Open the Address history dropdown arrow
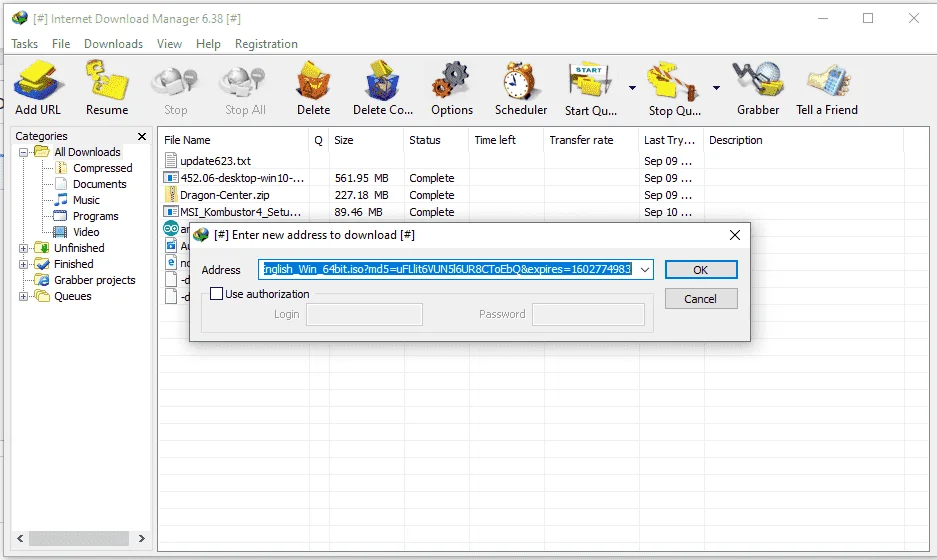The height and width of the screenshot is (560, 937). point(645,270)
